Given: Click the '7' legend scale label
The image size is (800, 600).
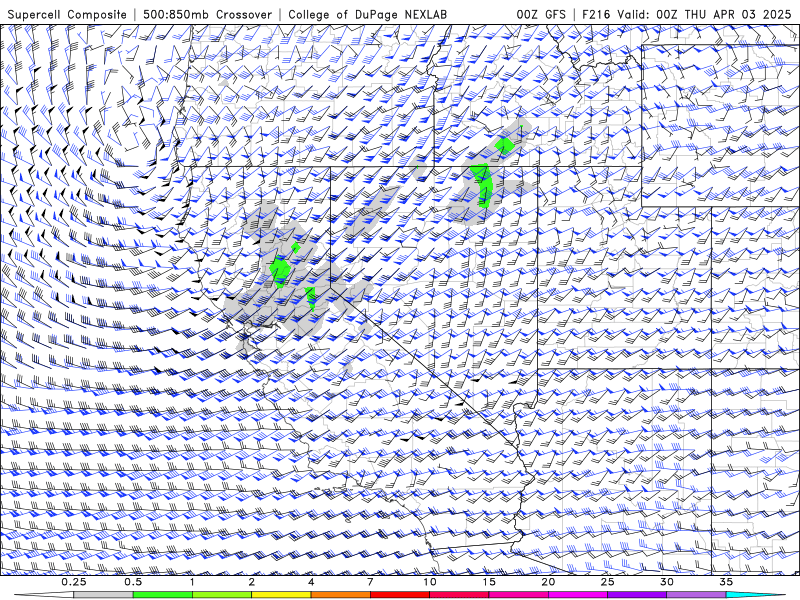Looking at the screenshot, I should coord(370,582).
